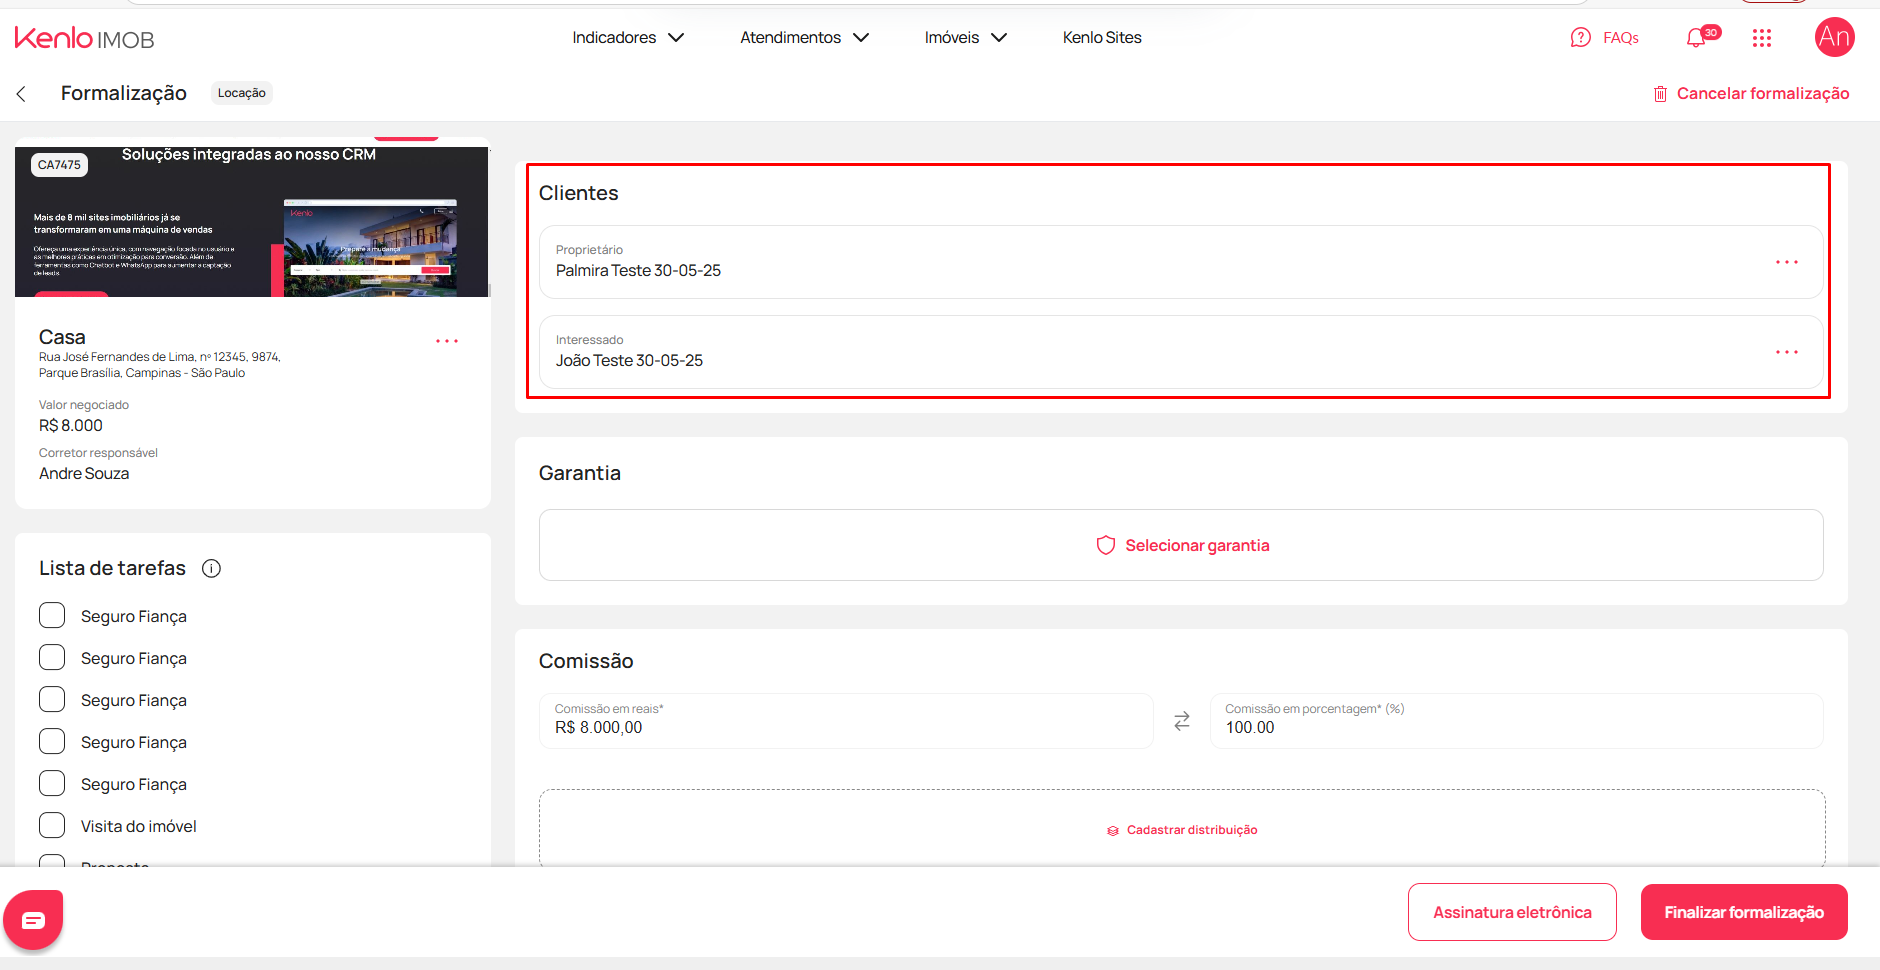Go back with the arrow beside Formalização
Image resolution: width=1880 pixels, height=970 pixels.
(x=21, y=94)
